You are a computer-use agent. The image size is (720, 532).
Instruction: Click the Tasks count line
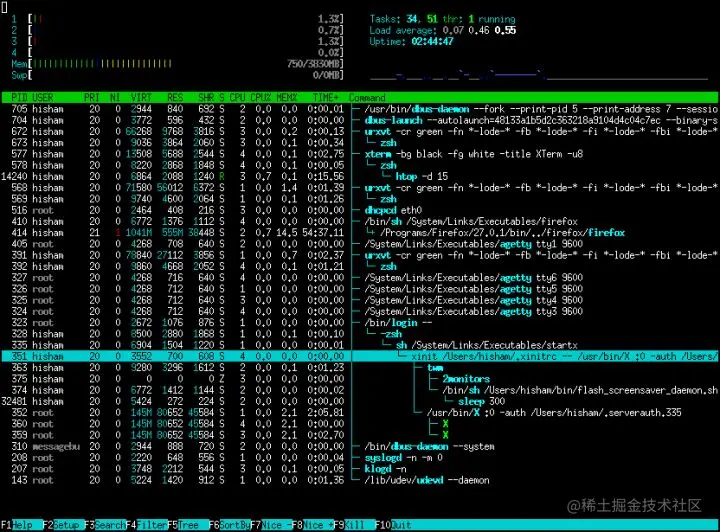[443, 19]
